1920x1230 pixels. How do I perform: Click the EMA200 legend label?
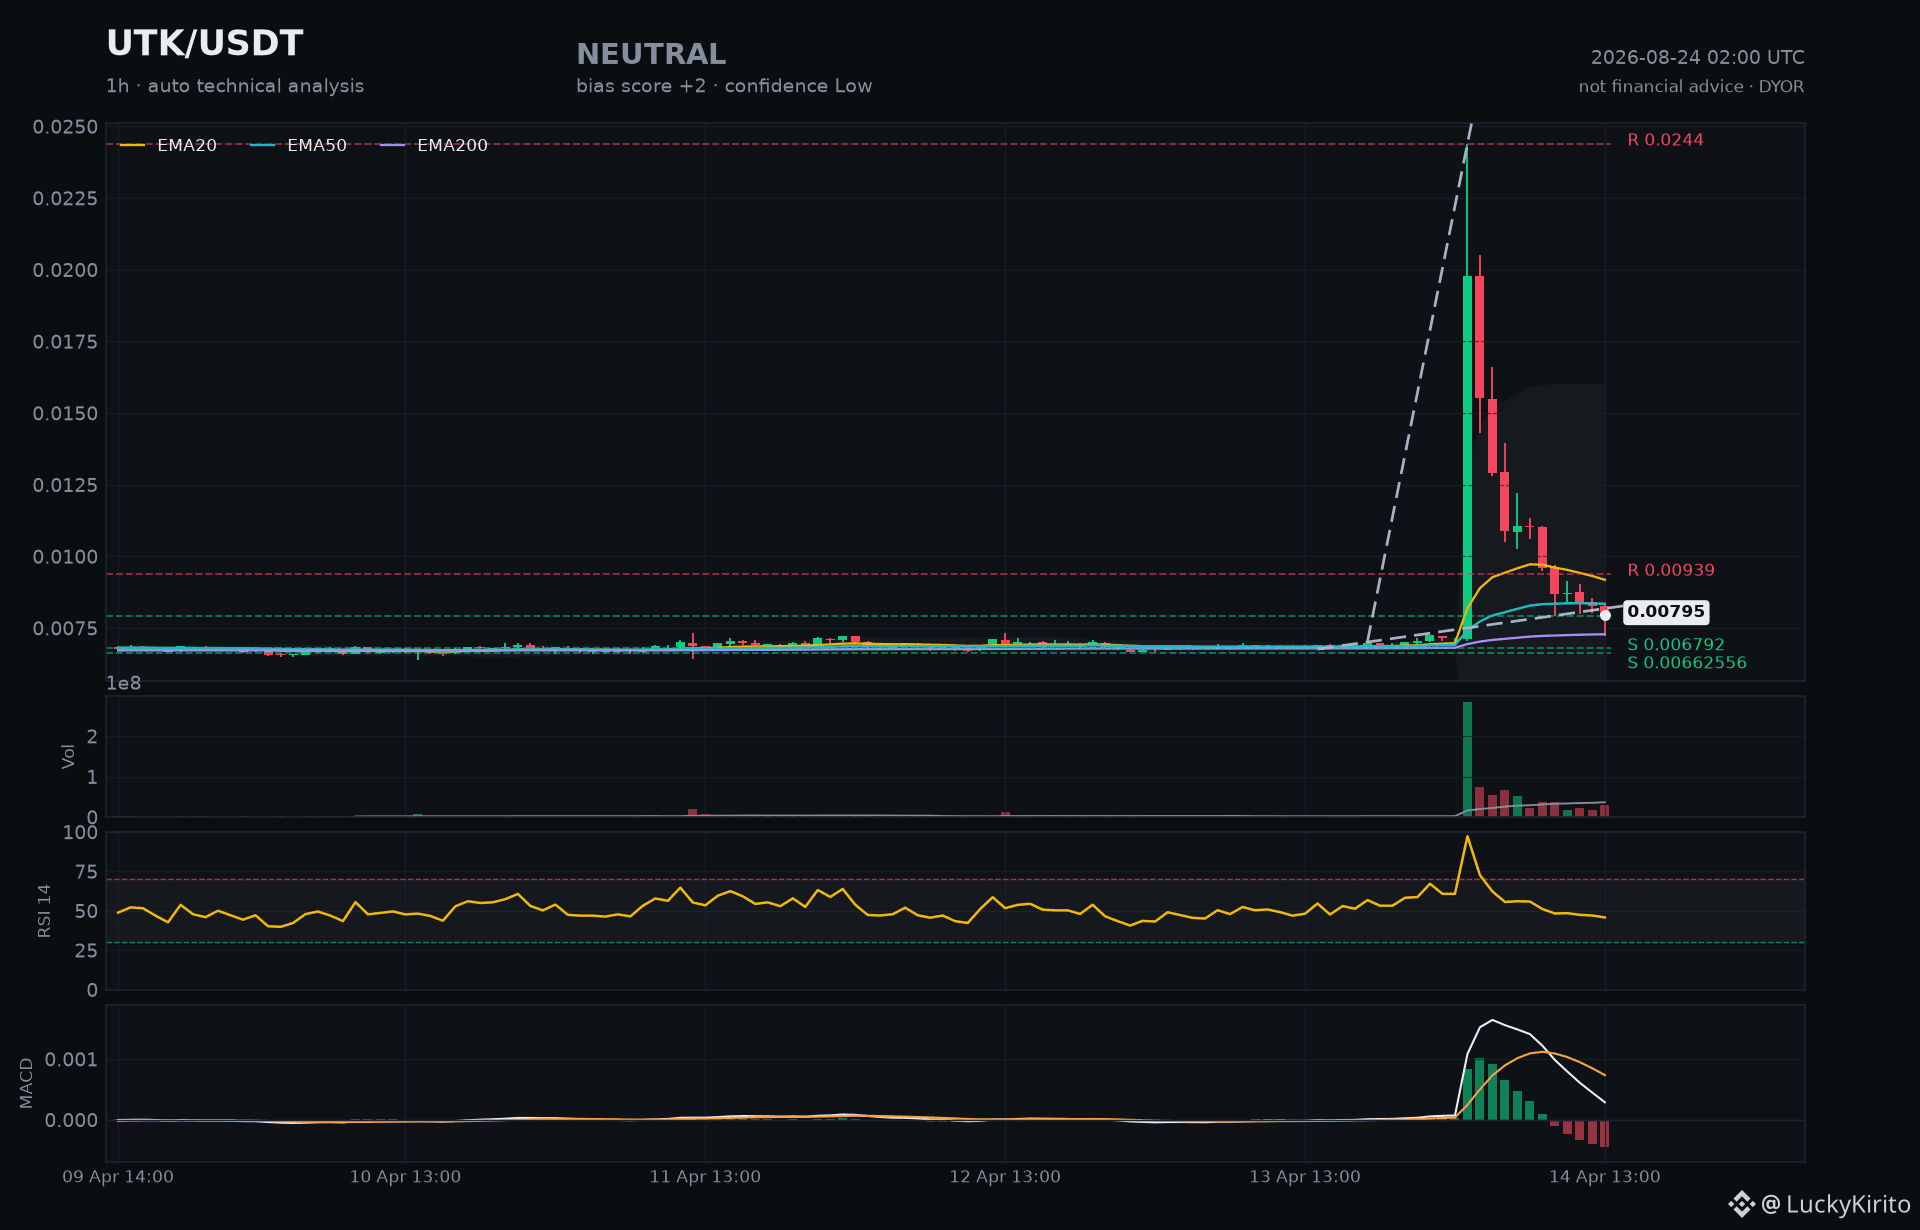click(x=452, y=145)
